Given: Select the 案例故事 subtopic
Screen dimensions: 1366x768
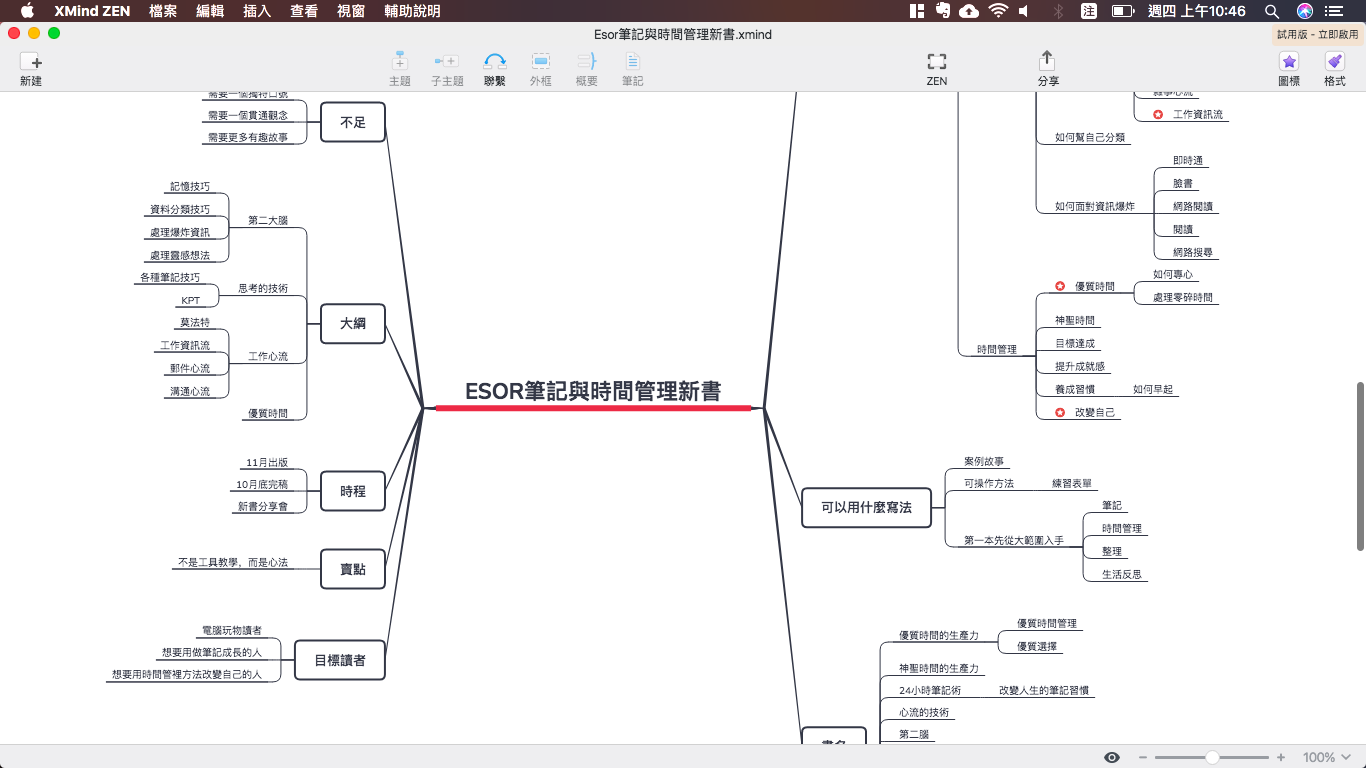Looking at the screenshot, I should [x=984, y=462].
